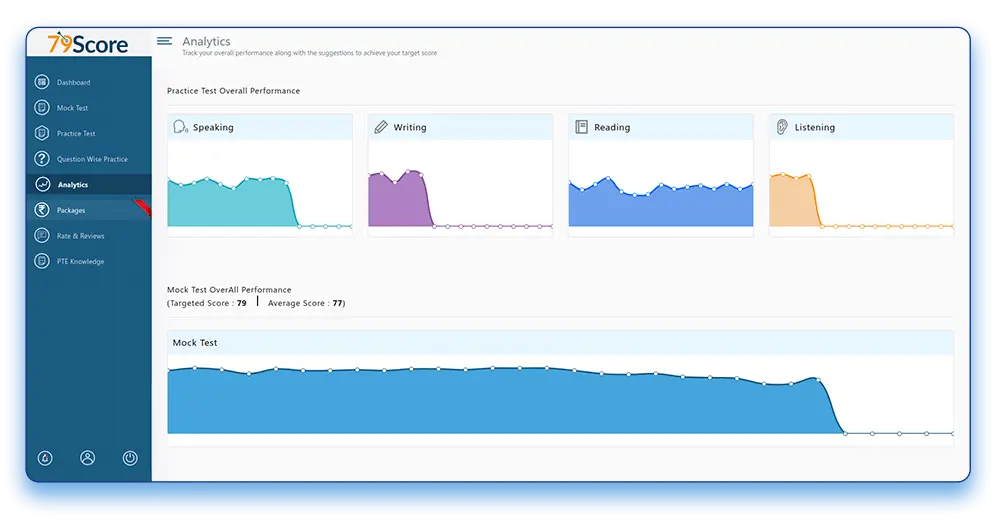Click the Speaking head icon
This screenshot has width=999, height=524.
180,127
